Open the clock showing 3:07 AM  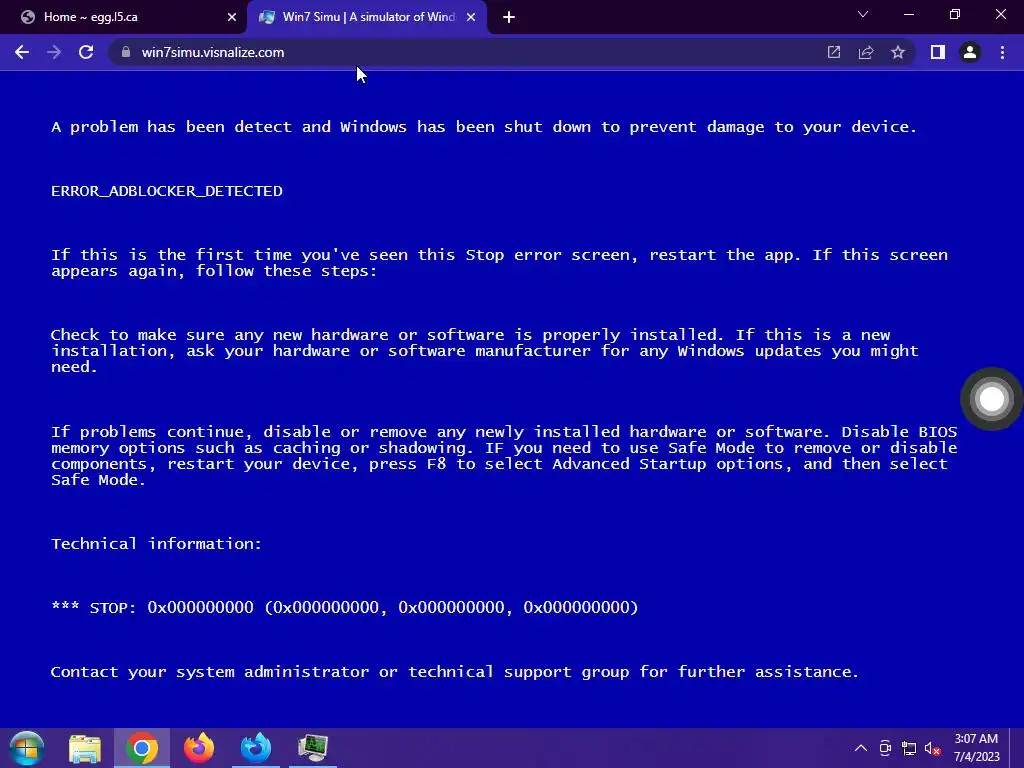click(976, 748)
